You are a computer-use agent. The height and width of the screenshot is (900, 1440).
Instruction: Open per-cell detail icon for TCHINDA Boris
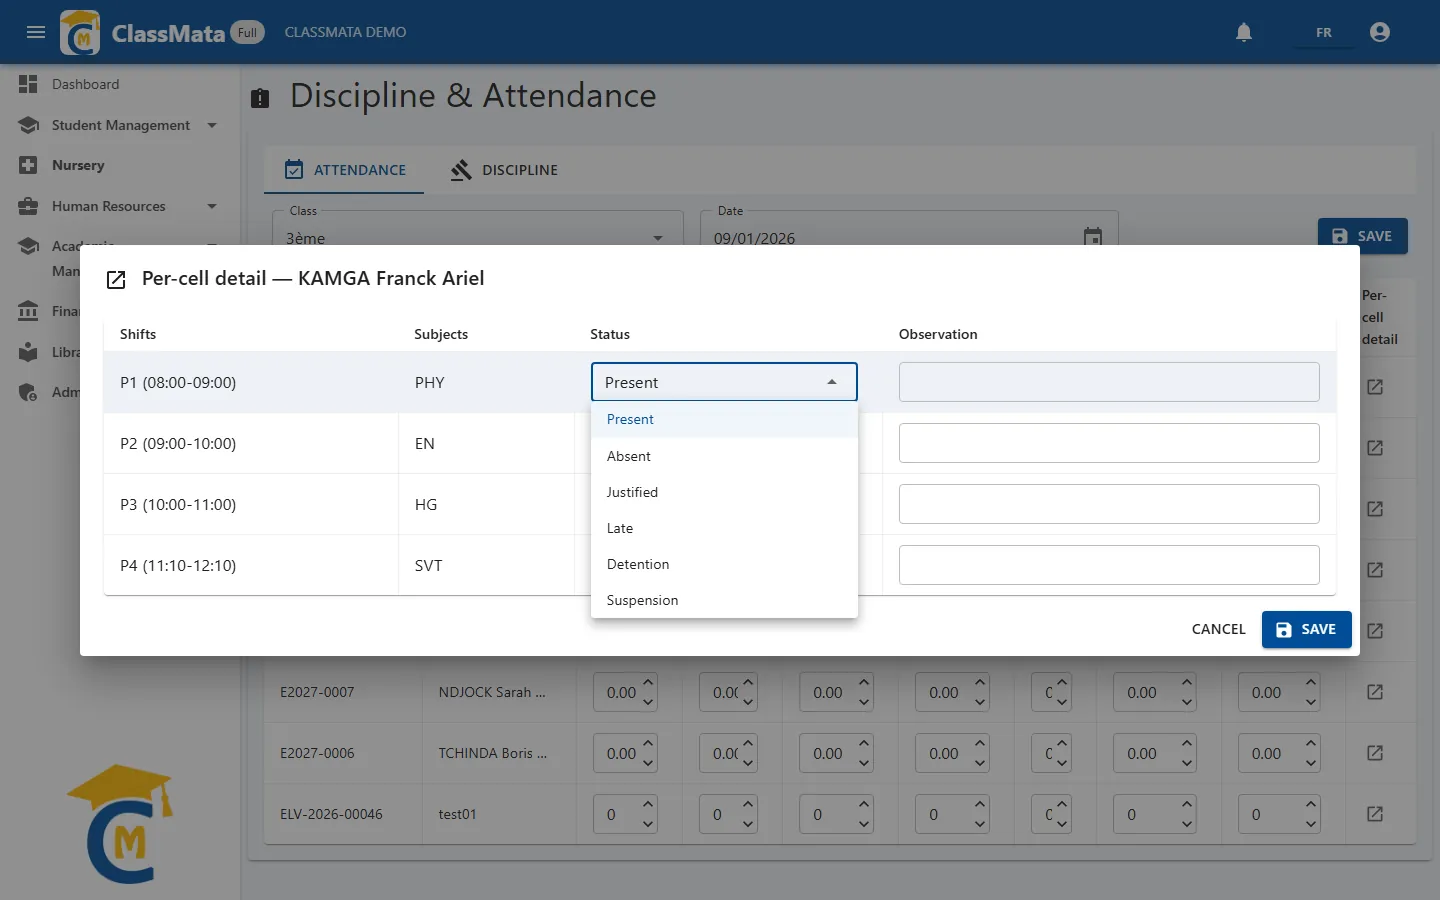(x=1375, y=753)
